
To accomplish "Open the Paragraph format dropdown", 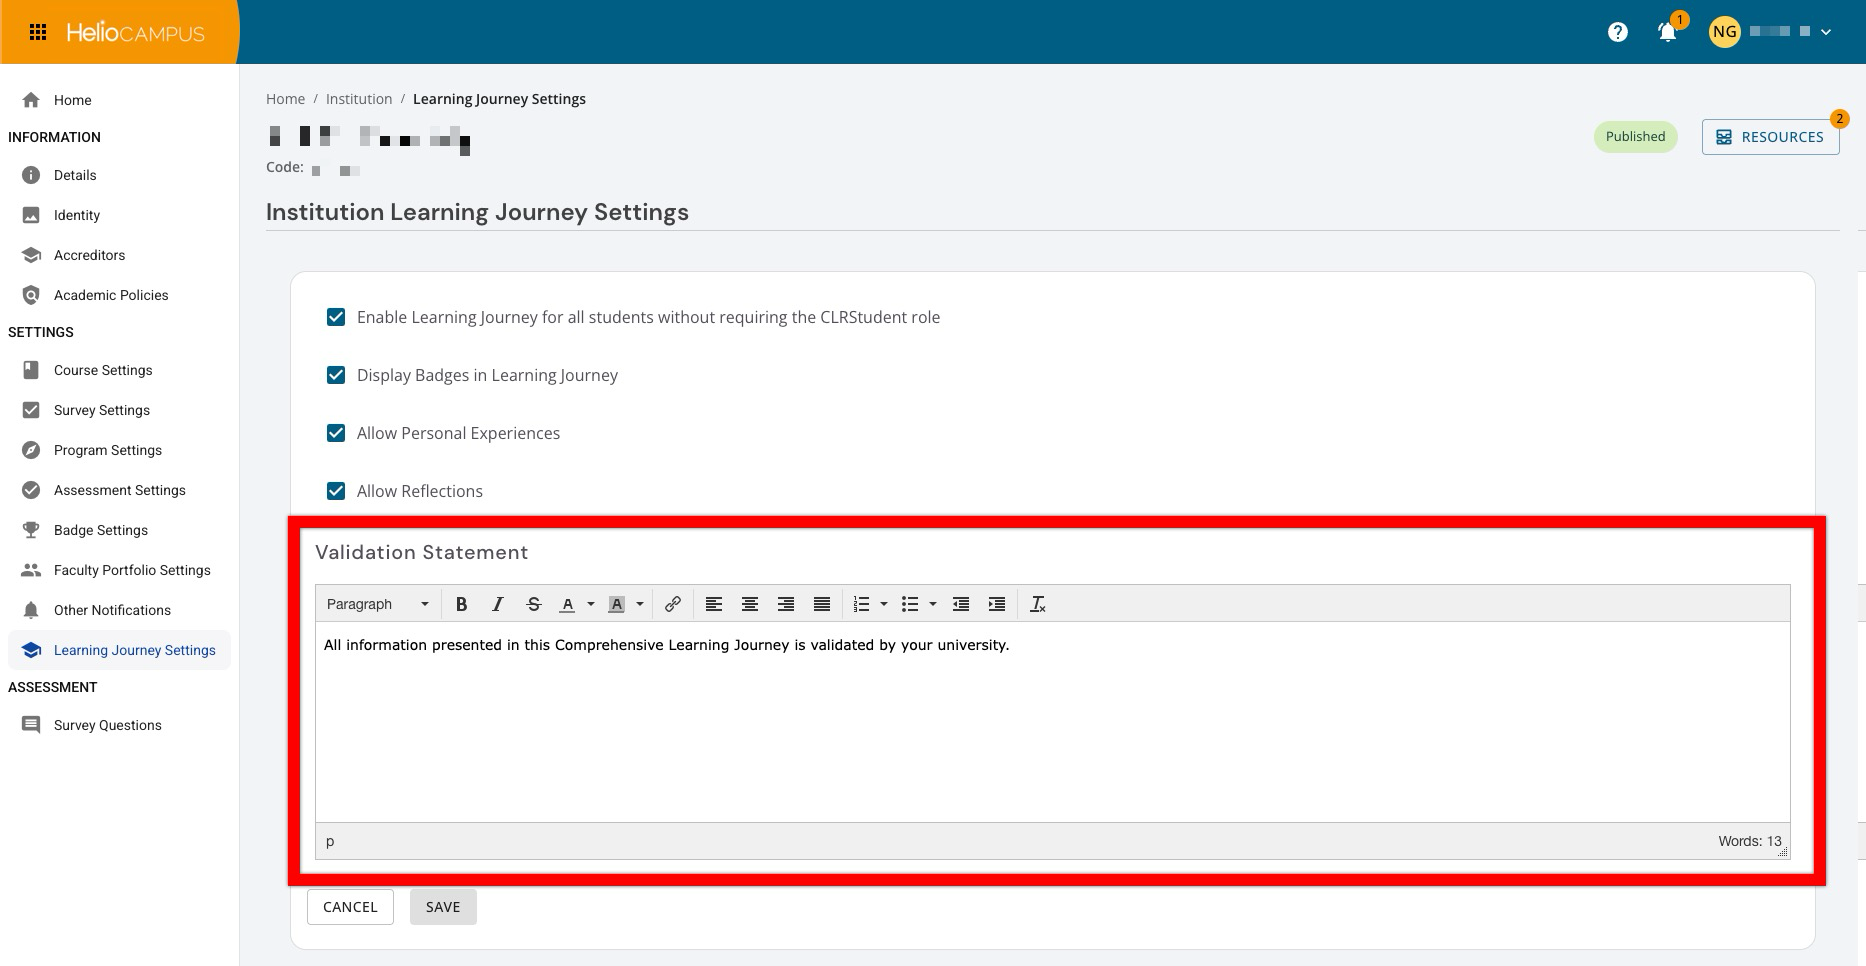I will coord(377,604).
